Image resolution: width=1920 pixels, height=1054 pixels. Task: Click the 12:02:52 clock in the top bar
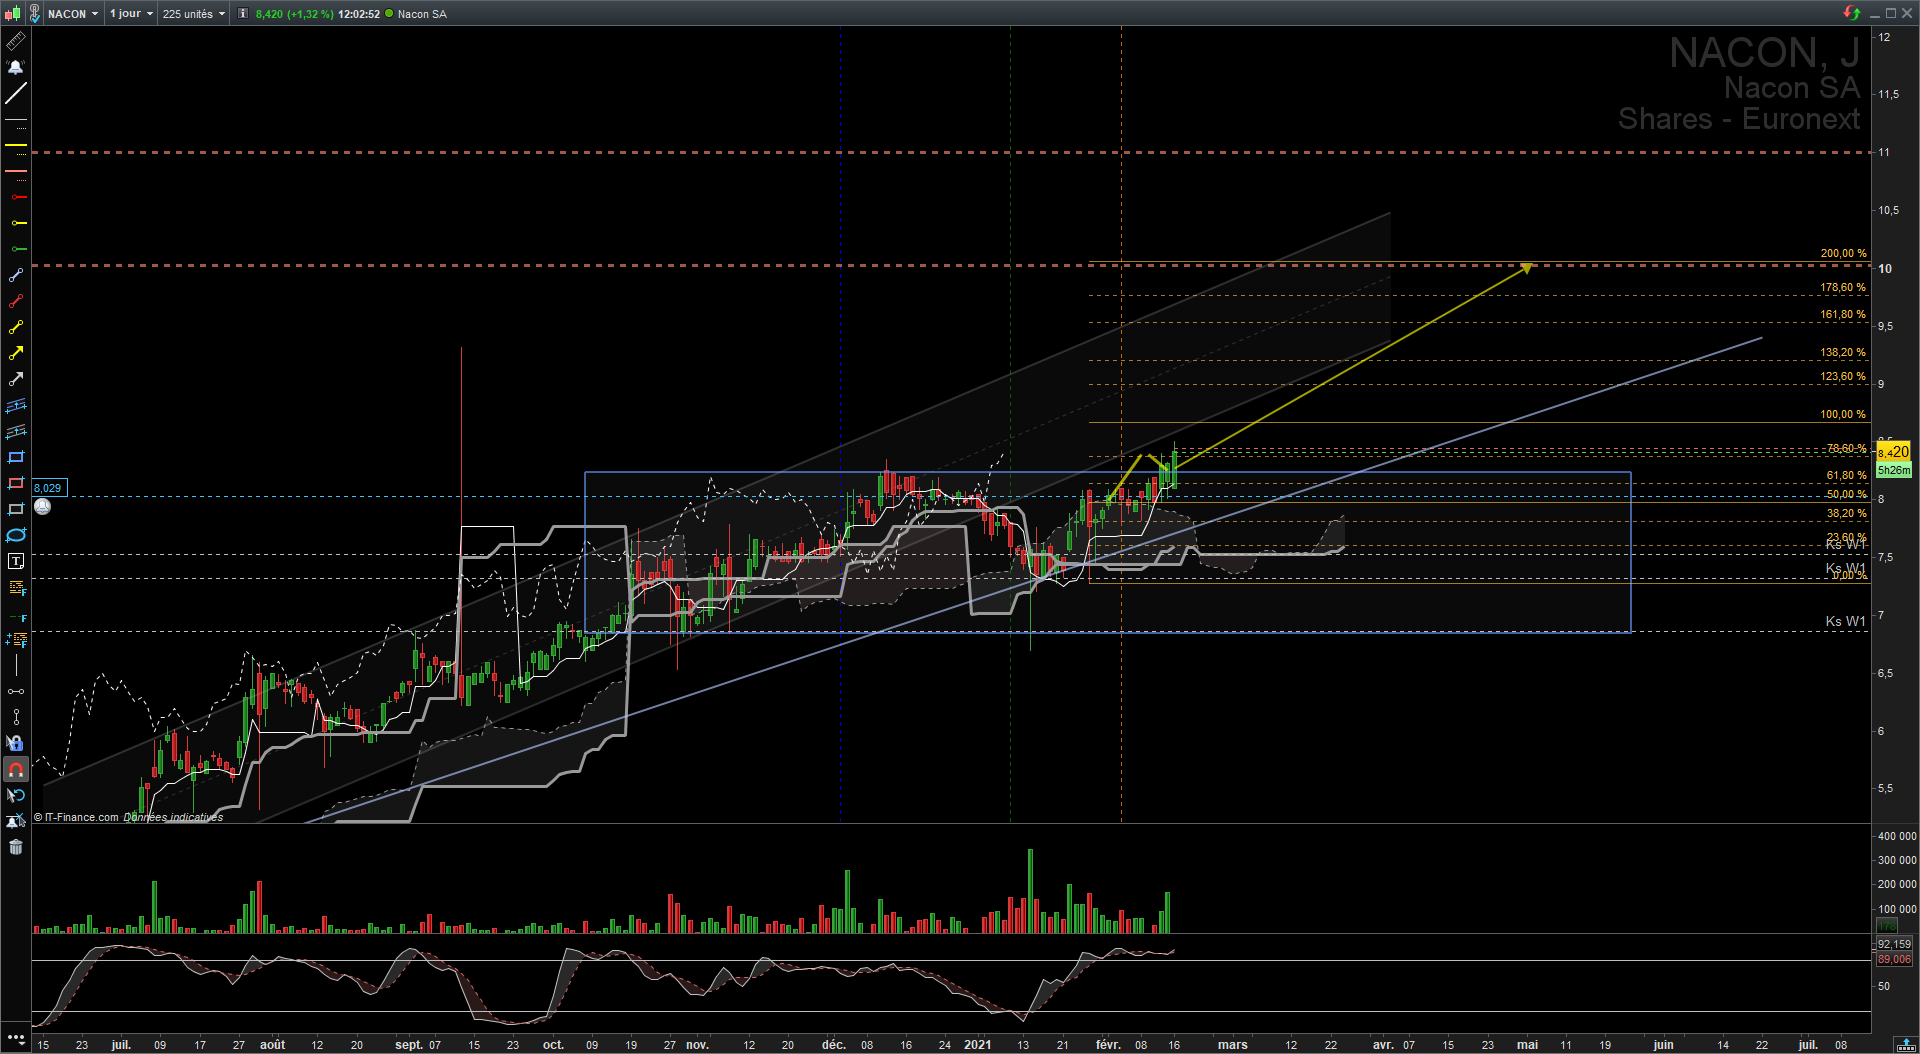click(359, 14)
